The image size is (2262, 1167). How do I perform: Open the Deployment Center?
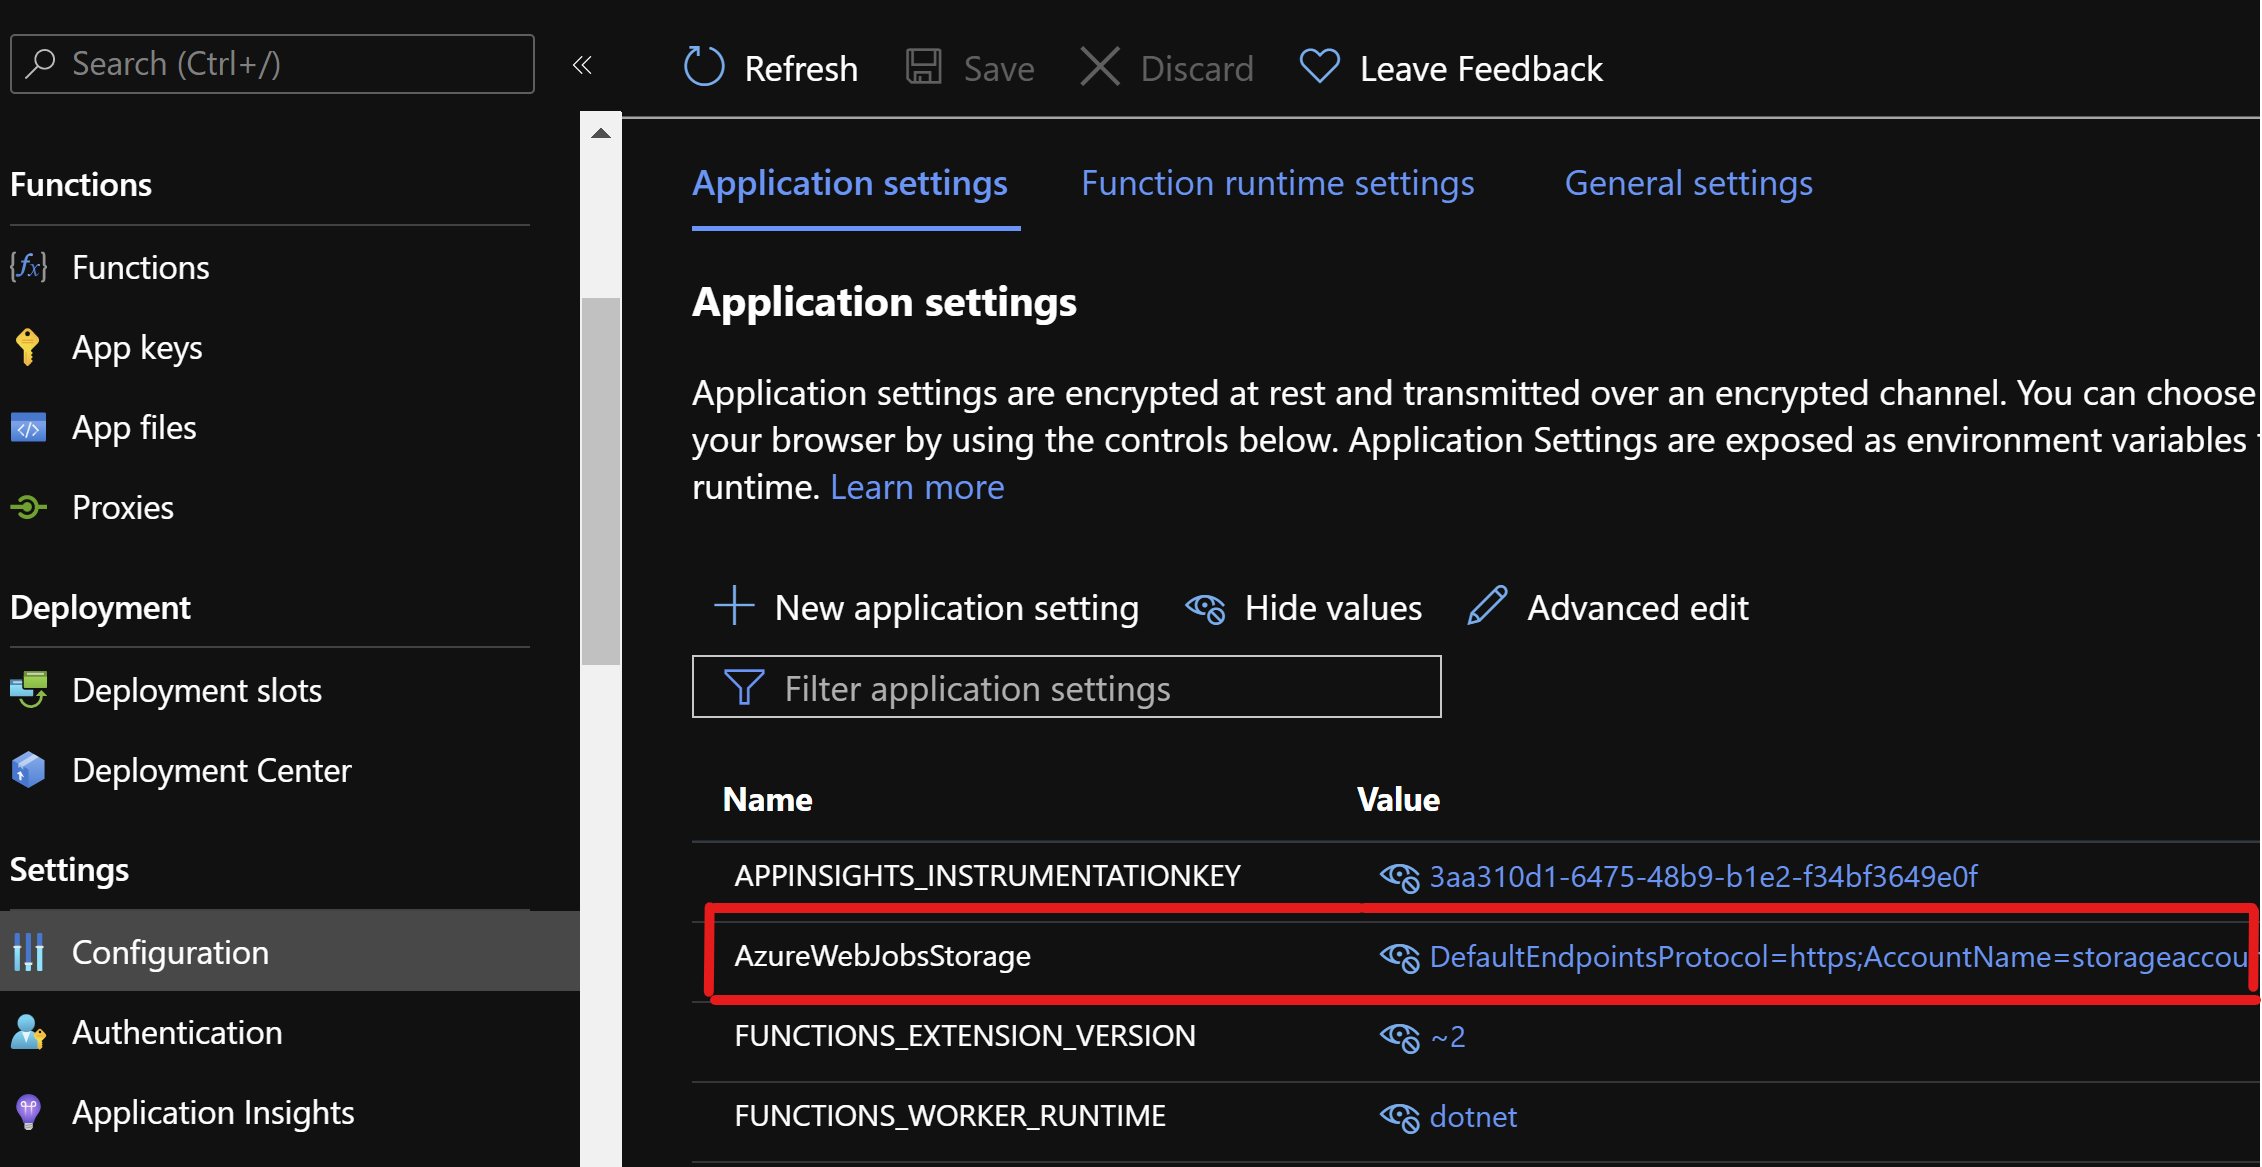click(x=211, y=770)
